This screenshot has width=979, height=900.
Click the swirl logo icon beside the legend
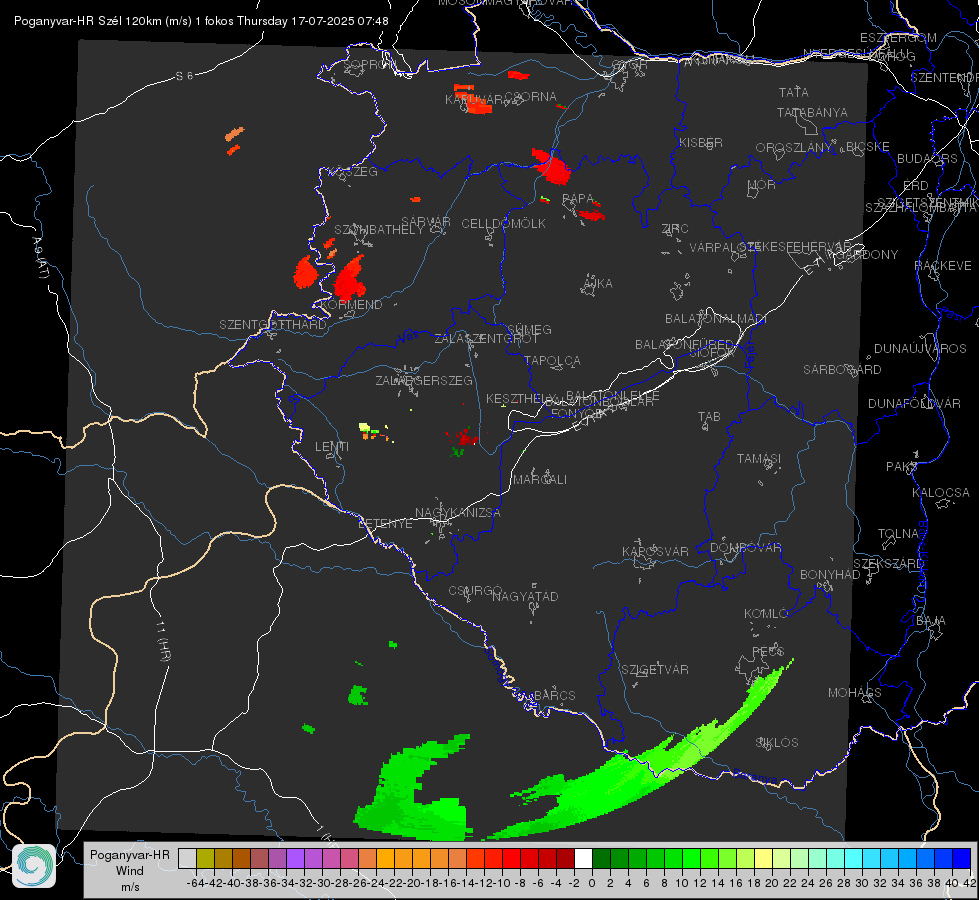34,866
